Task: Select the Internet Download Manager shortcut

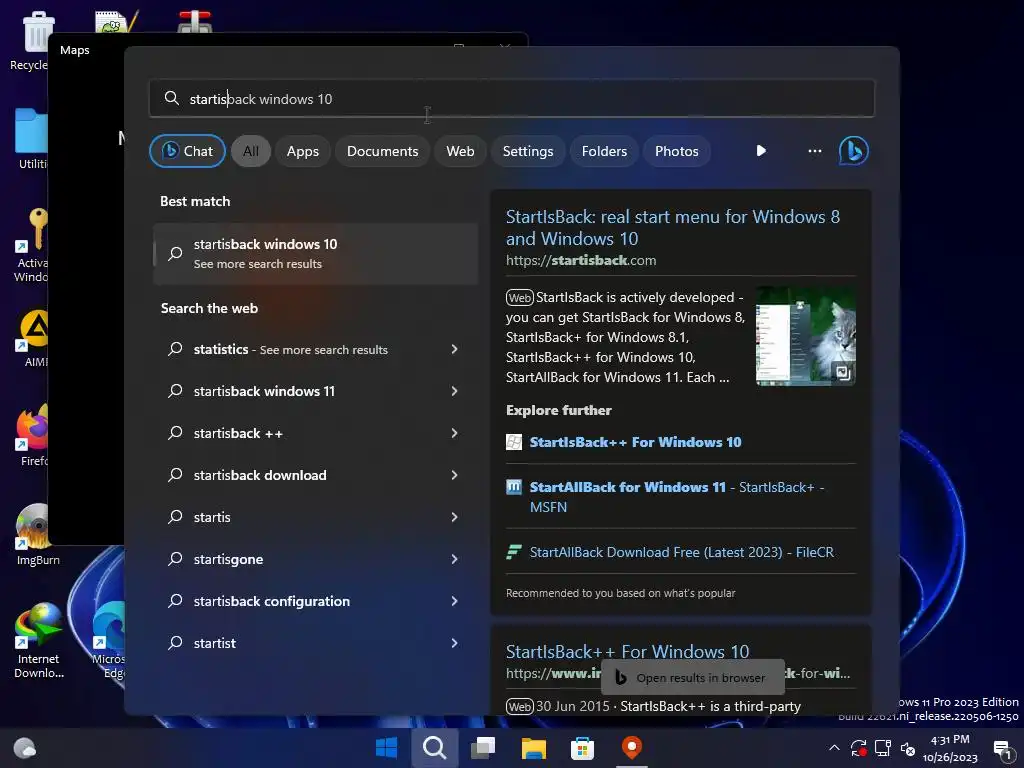Action: pyautogui.click(x=39, y=640)
